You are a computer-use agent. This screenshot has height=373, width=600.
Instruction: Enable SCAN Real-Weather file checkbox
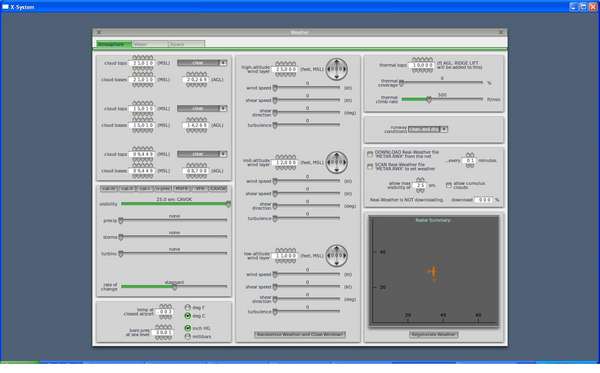370,166
